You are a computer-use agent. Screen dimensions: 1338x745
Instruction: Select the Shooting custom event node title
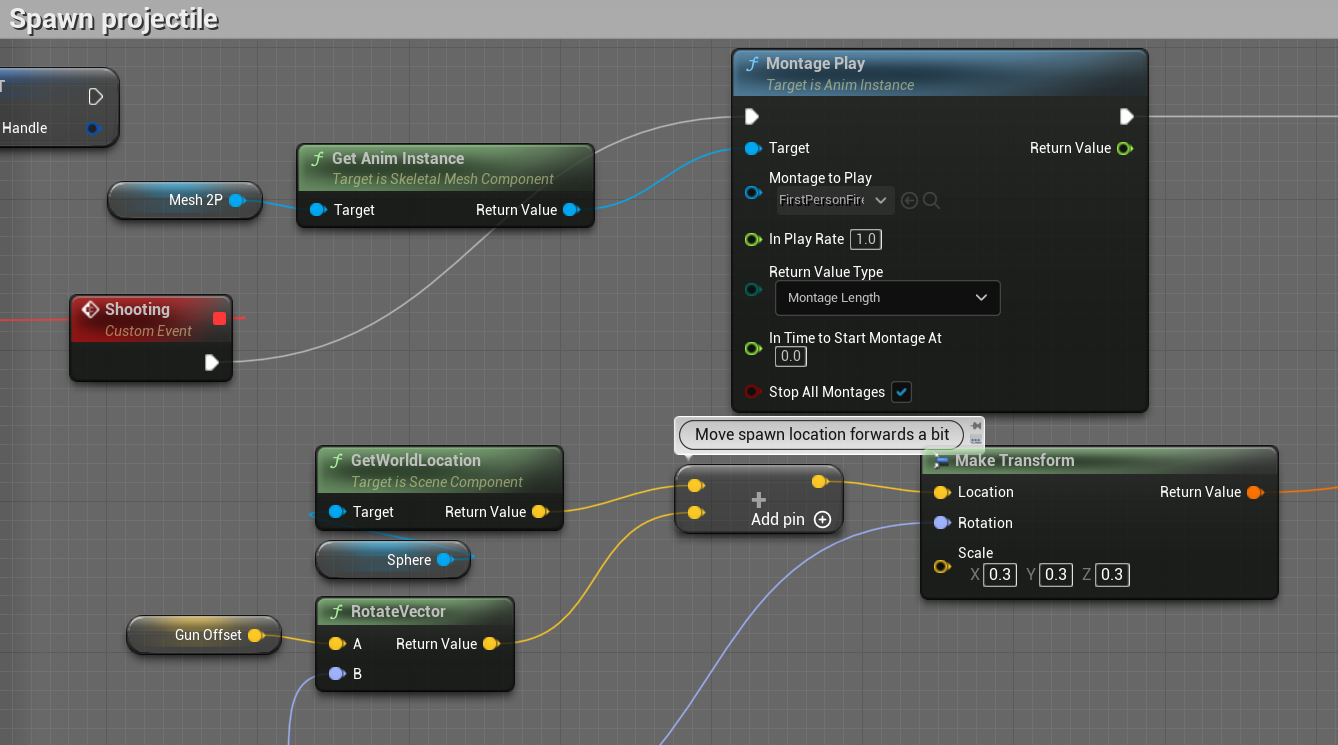pyautogui.click(x=137, y=309)
